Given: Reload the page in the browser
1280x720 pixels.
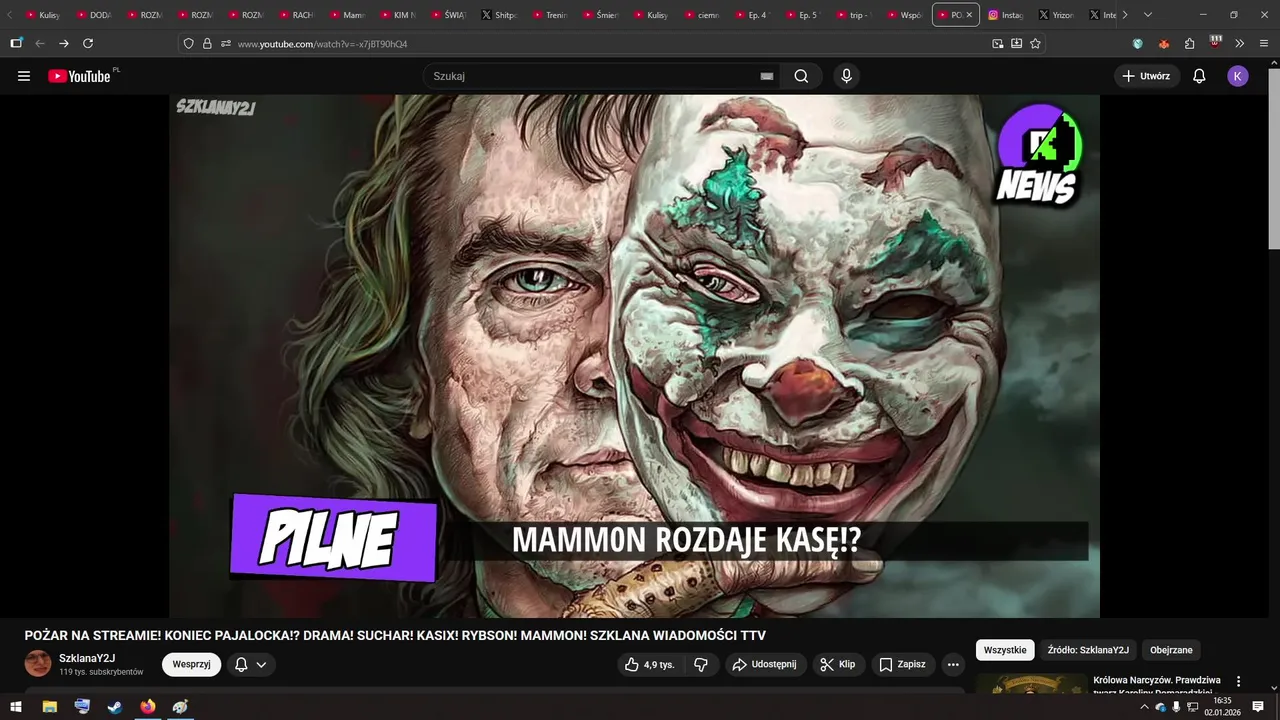Looking at the screenshot, I should point(88,44).
